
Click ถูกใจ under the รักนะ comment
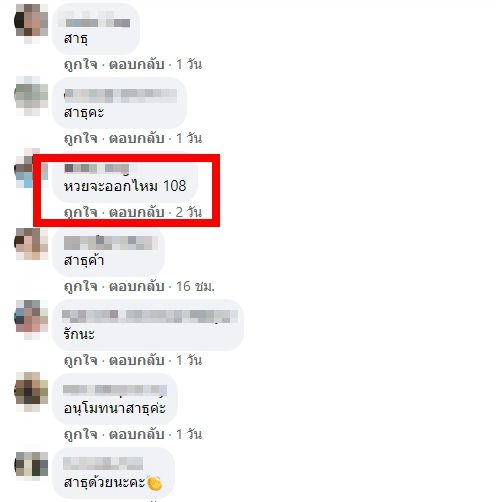click(x=81, y=361)
